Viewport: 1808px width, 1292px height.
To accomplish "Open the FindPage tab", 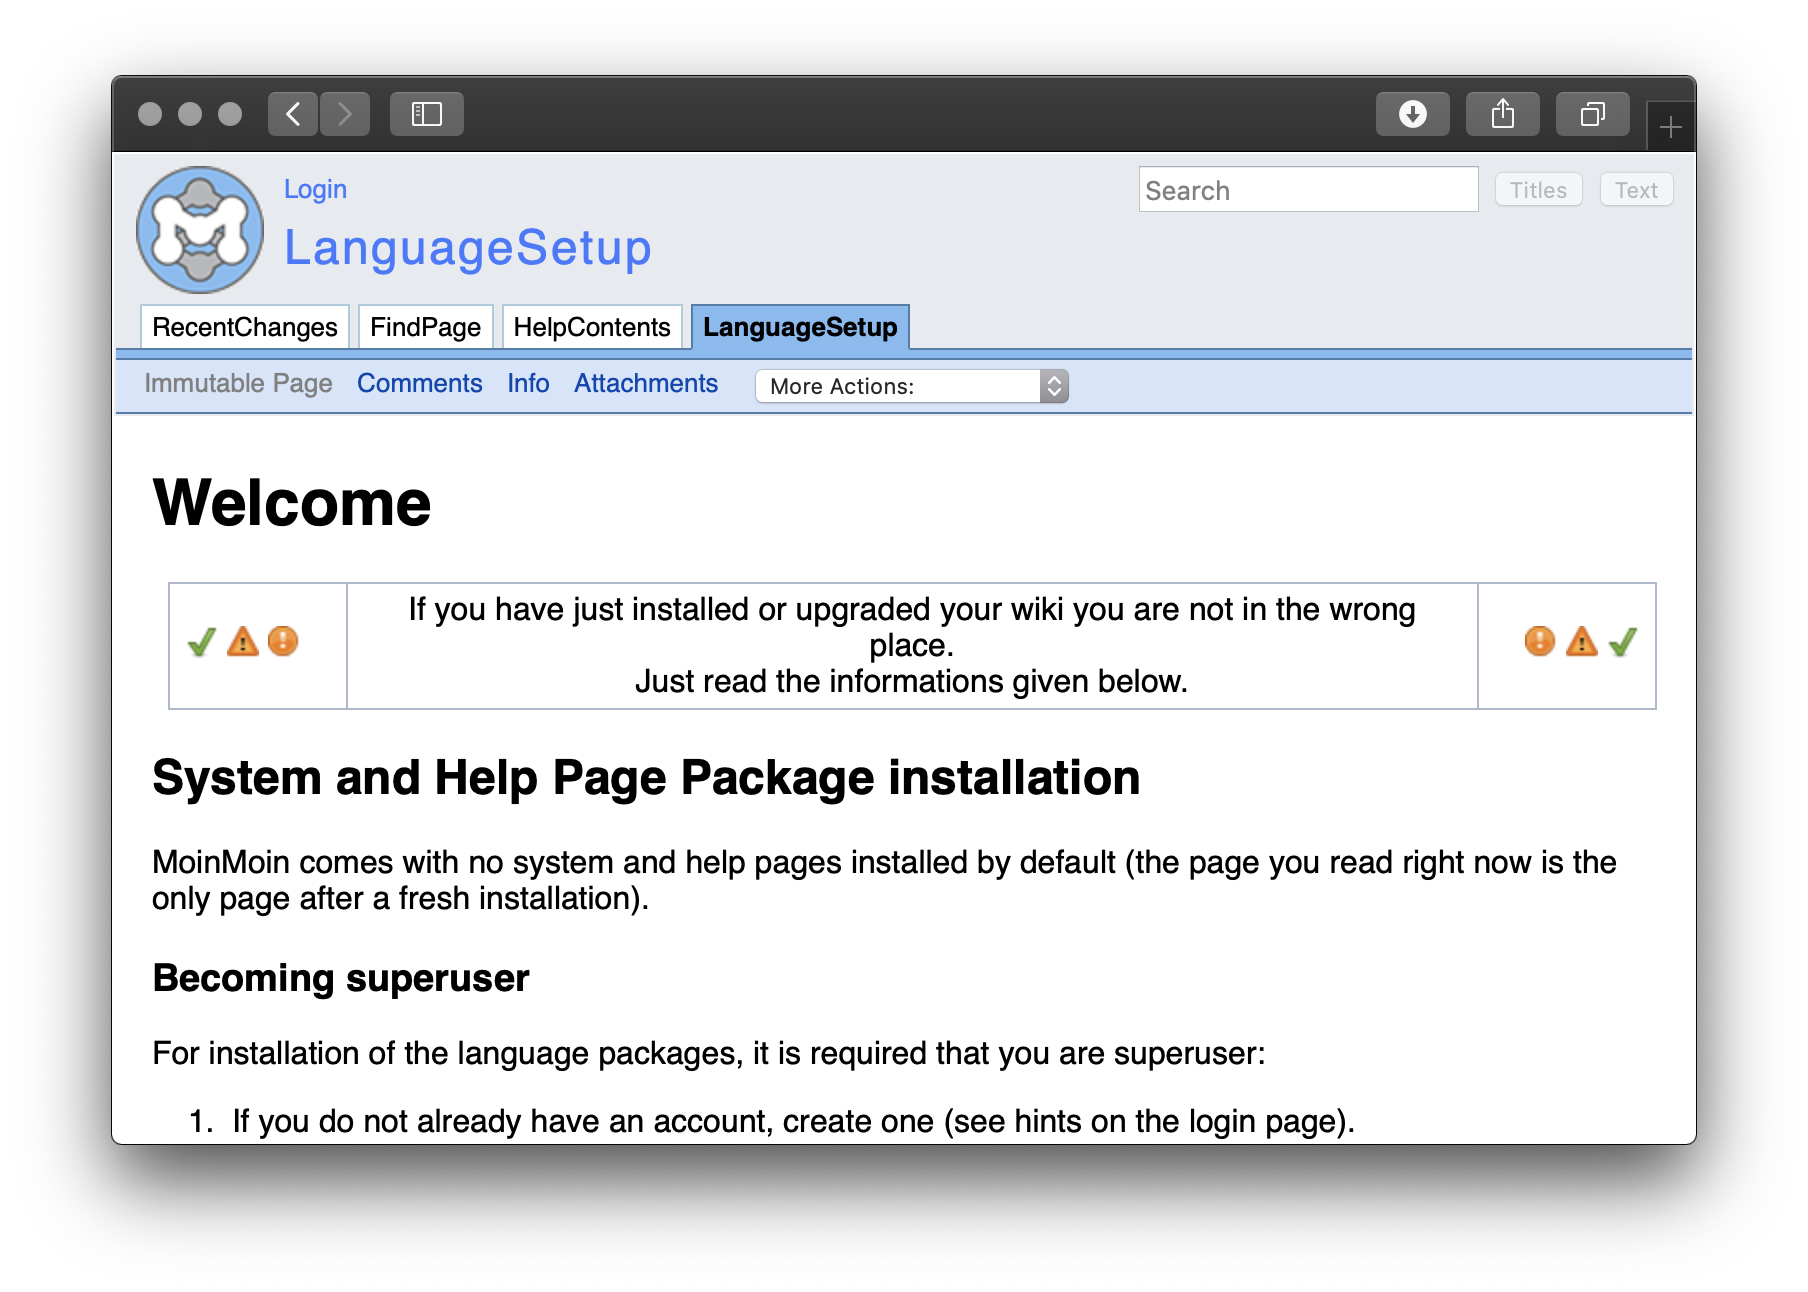I will (x=425, y=327).
